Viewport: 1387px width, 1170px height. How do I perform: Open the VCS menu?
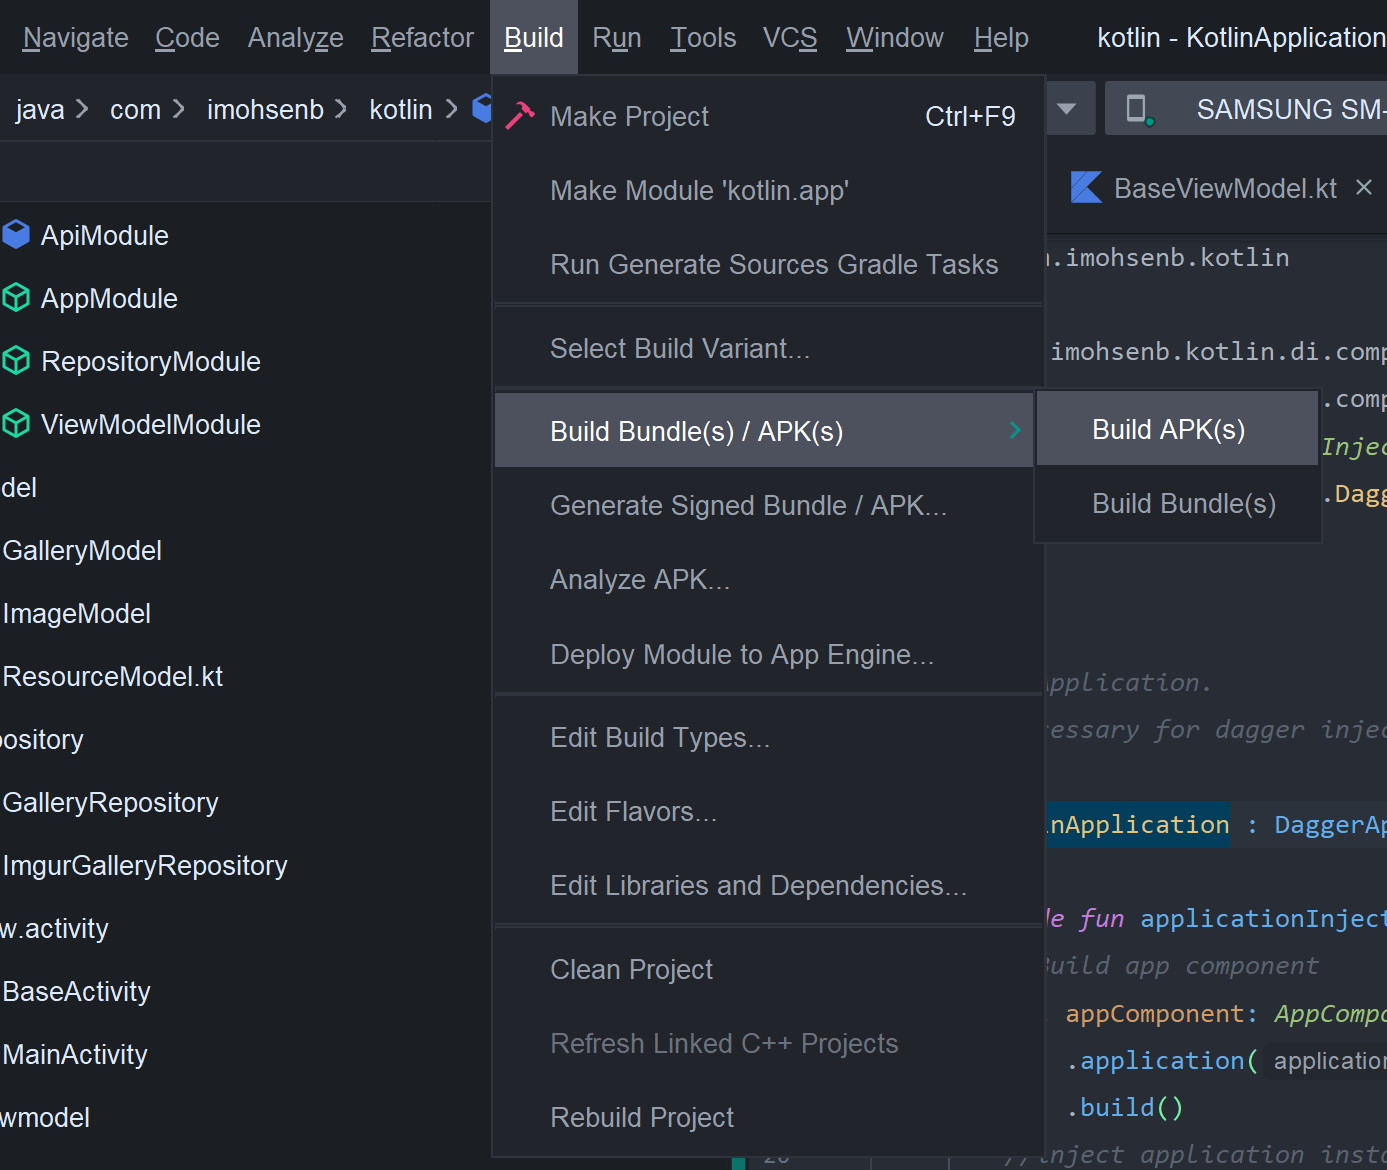(x=790, y=38)
